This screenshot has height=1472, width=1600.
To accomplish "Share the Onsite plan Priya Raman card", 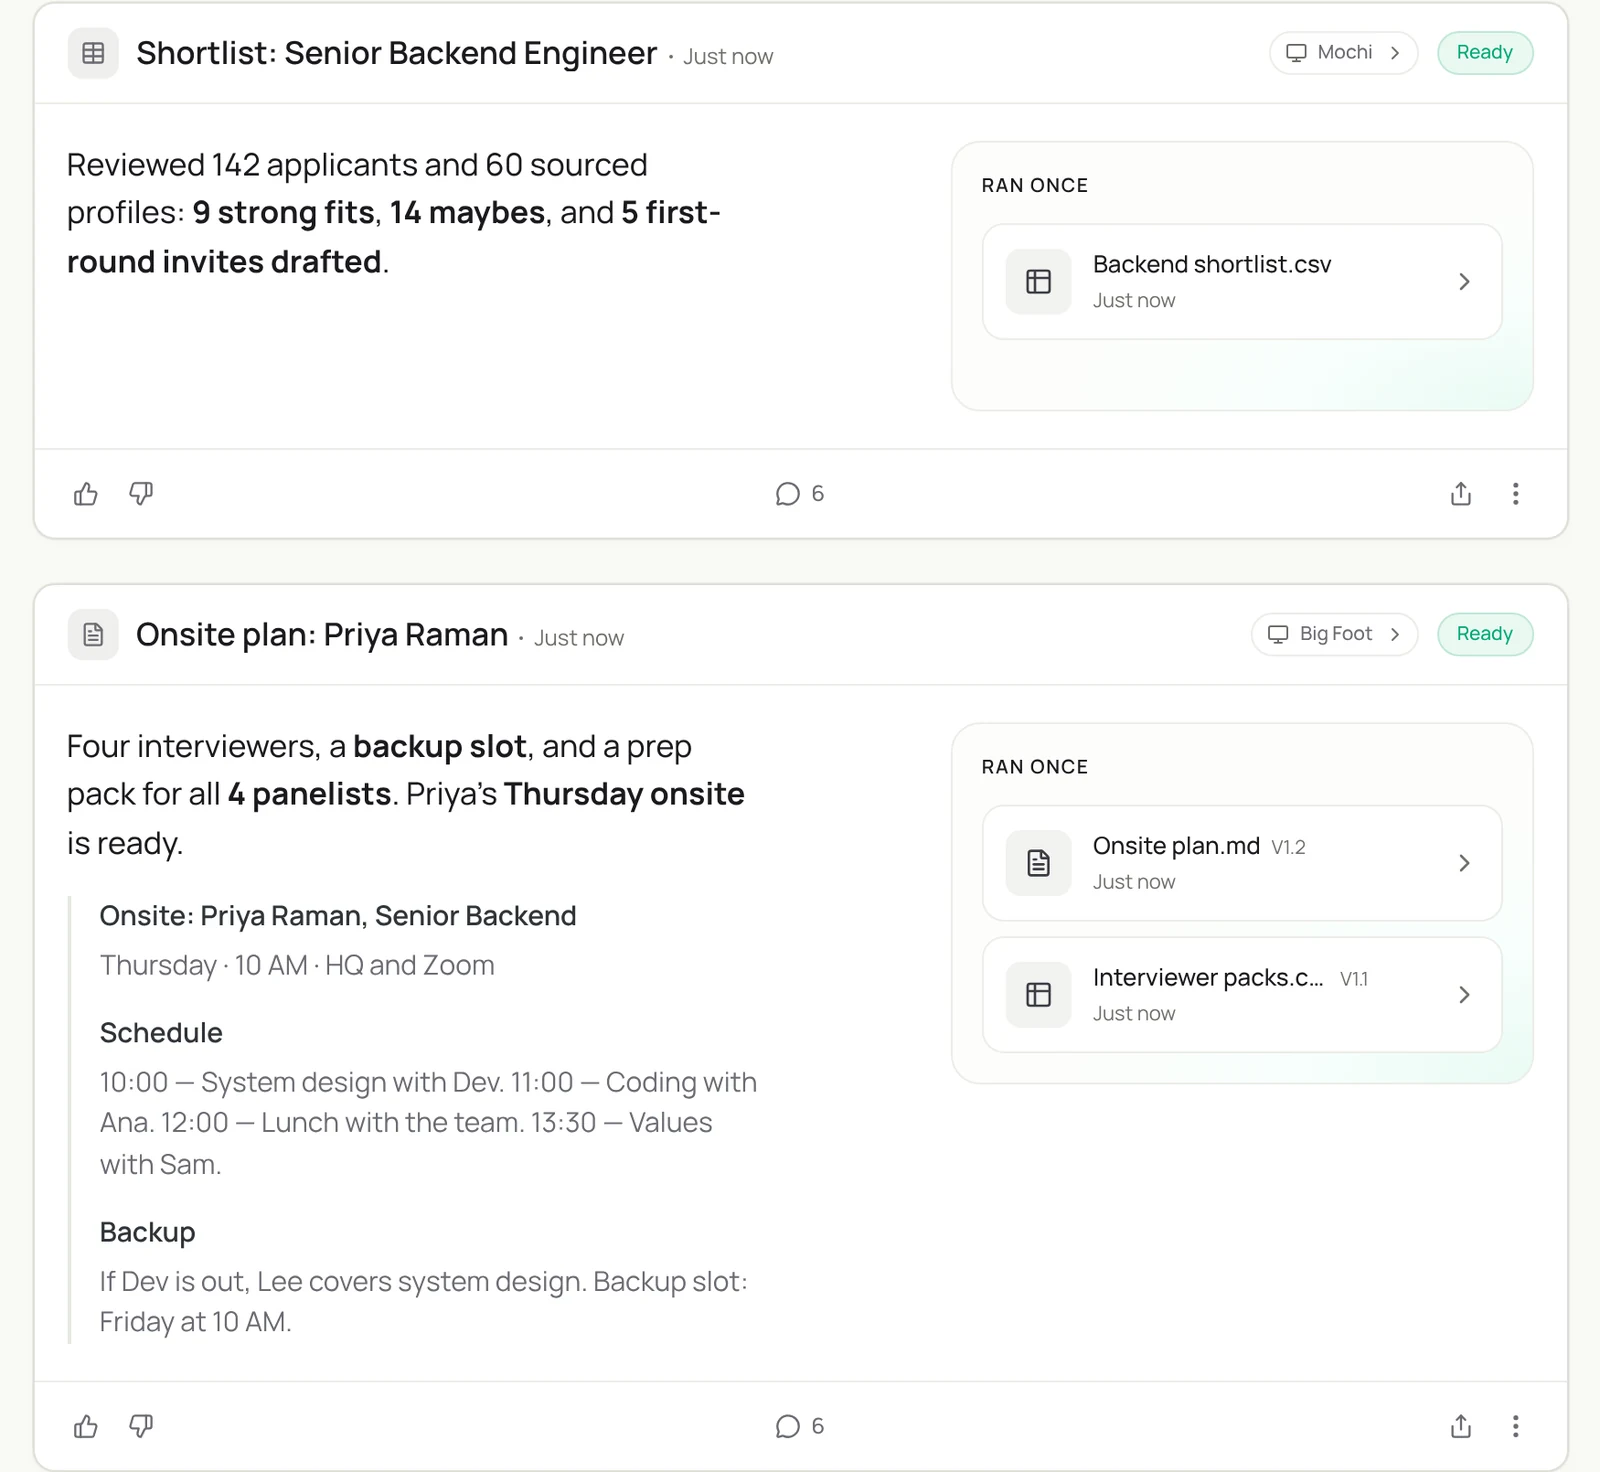I will click(x=1461, y=1426).
